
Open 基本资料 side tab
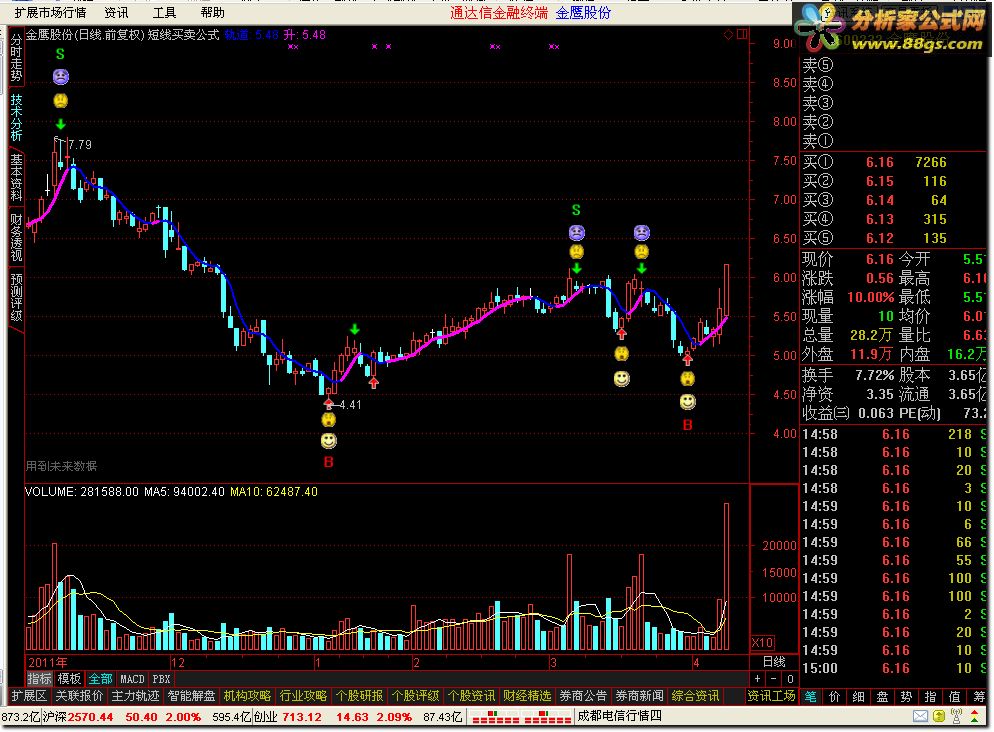[16, 177]
